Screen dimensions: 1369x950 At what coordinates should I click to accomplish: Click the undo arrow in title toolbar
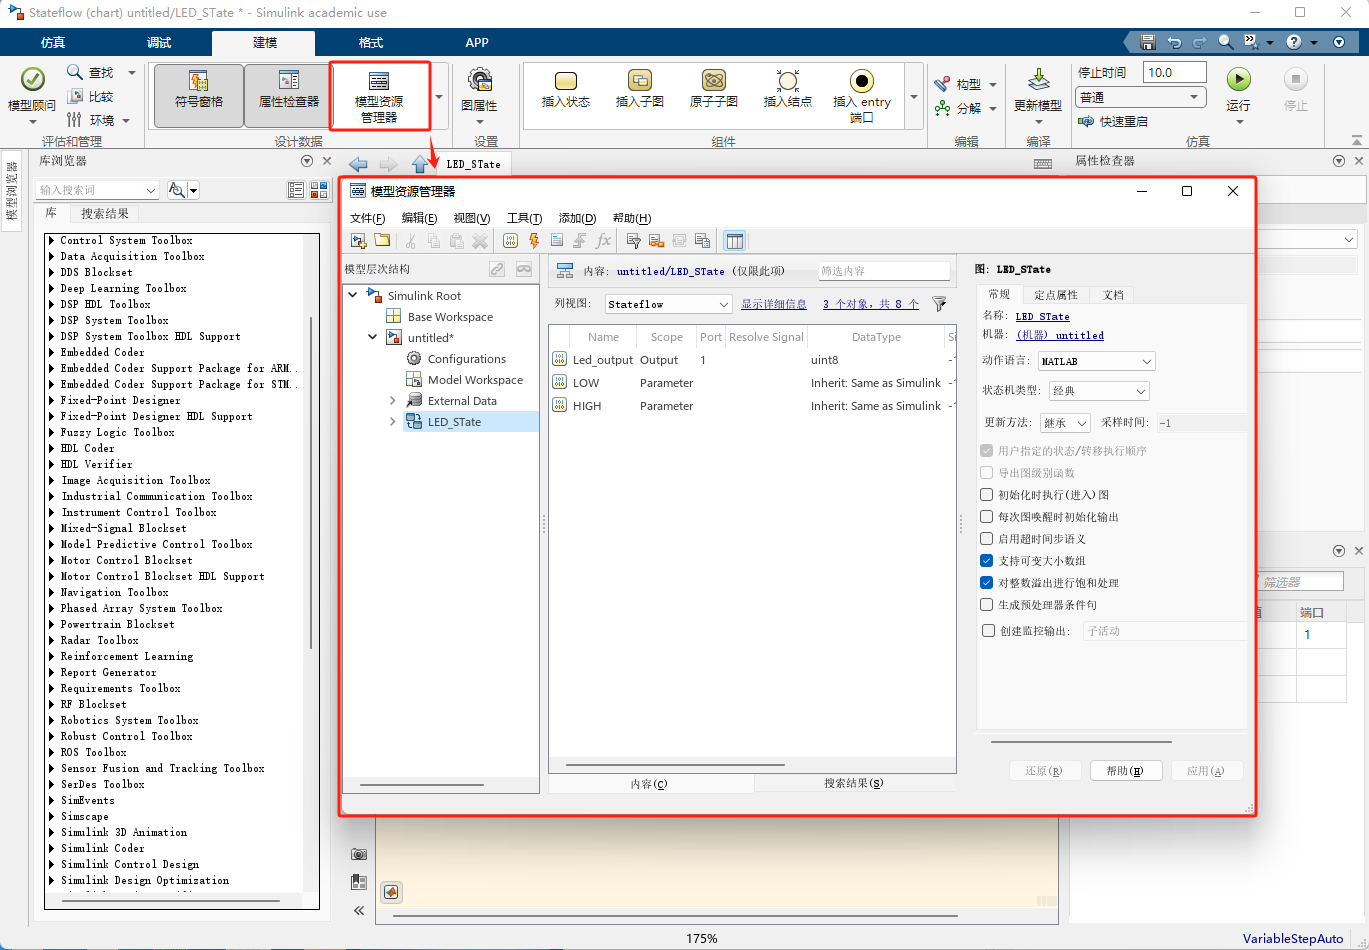tap(1174, 42)
